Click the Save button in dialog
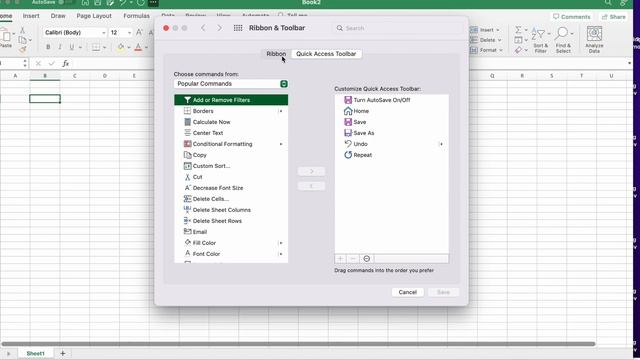The width and height of the screenshot is (640, 360). click(443, 292)
